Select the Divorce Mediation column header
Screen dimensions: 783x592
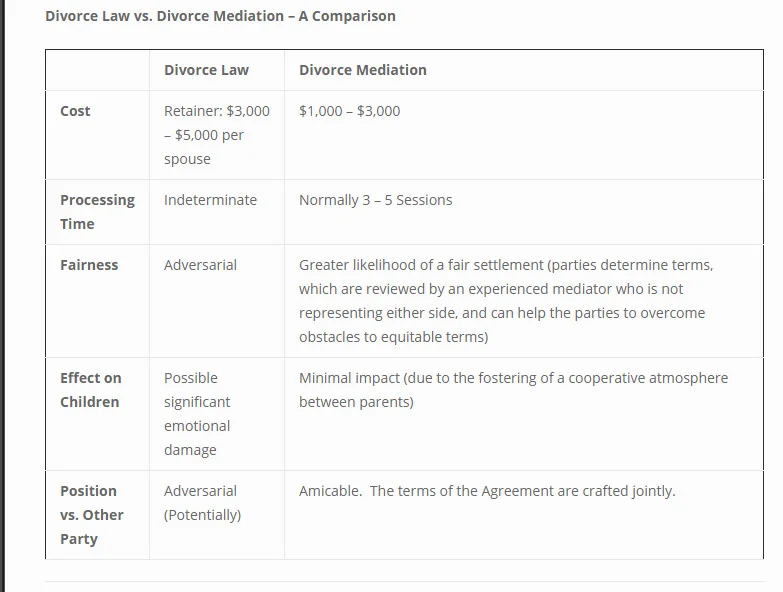coord(363,70)
